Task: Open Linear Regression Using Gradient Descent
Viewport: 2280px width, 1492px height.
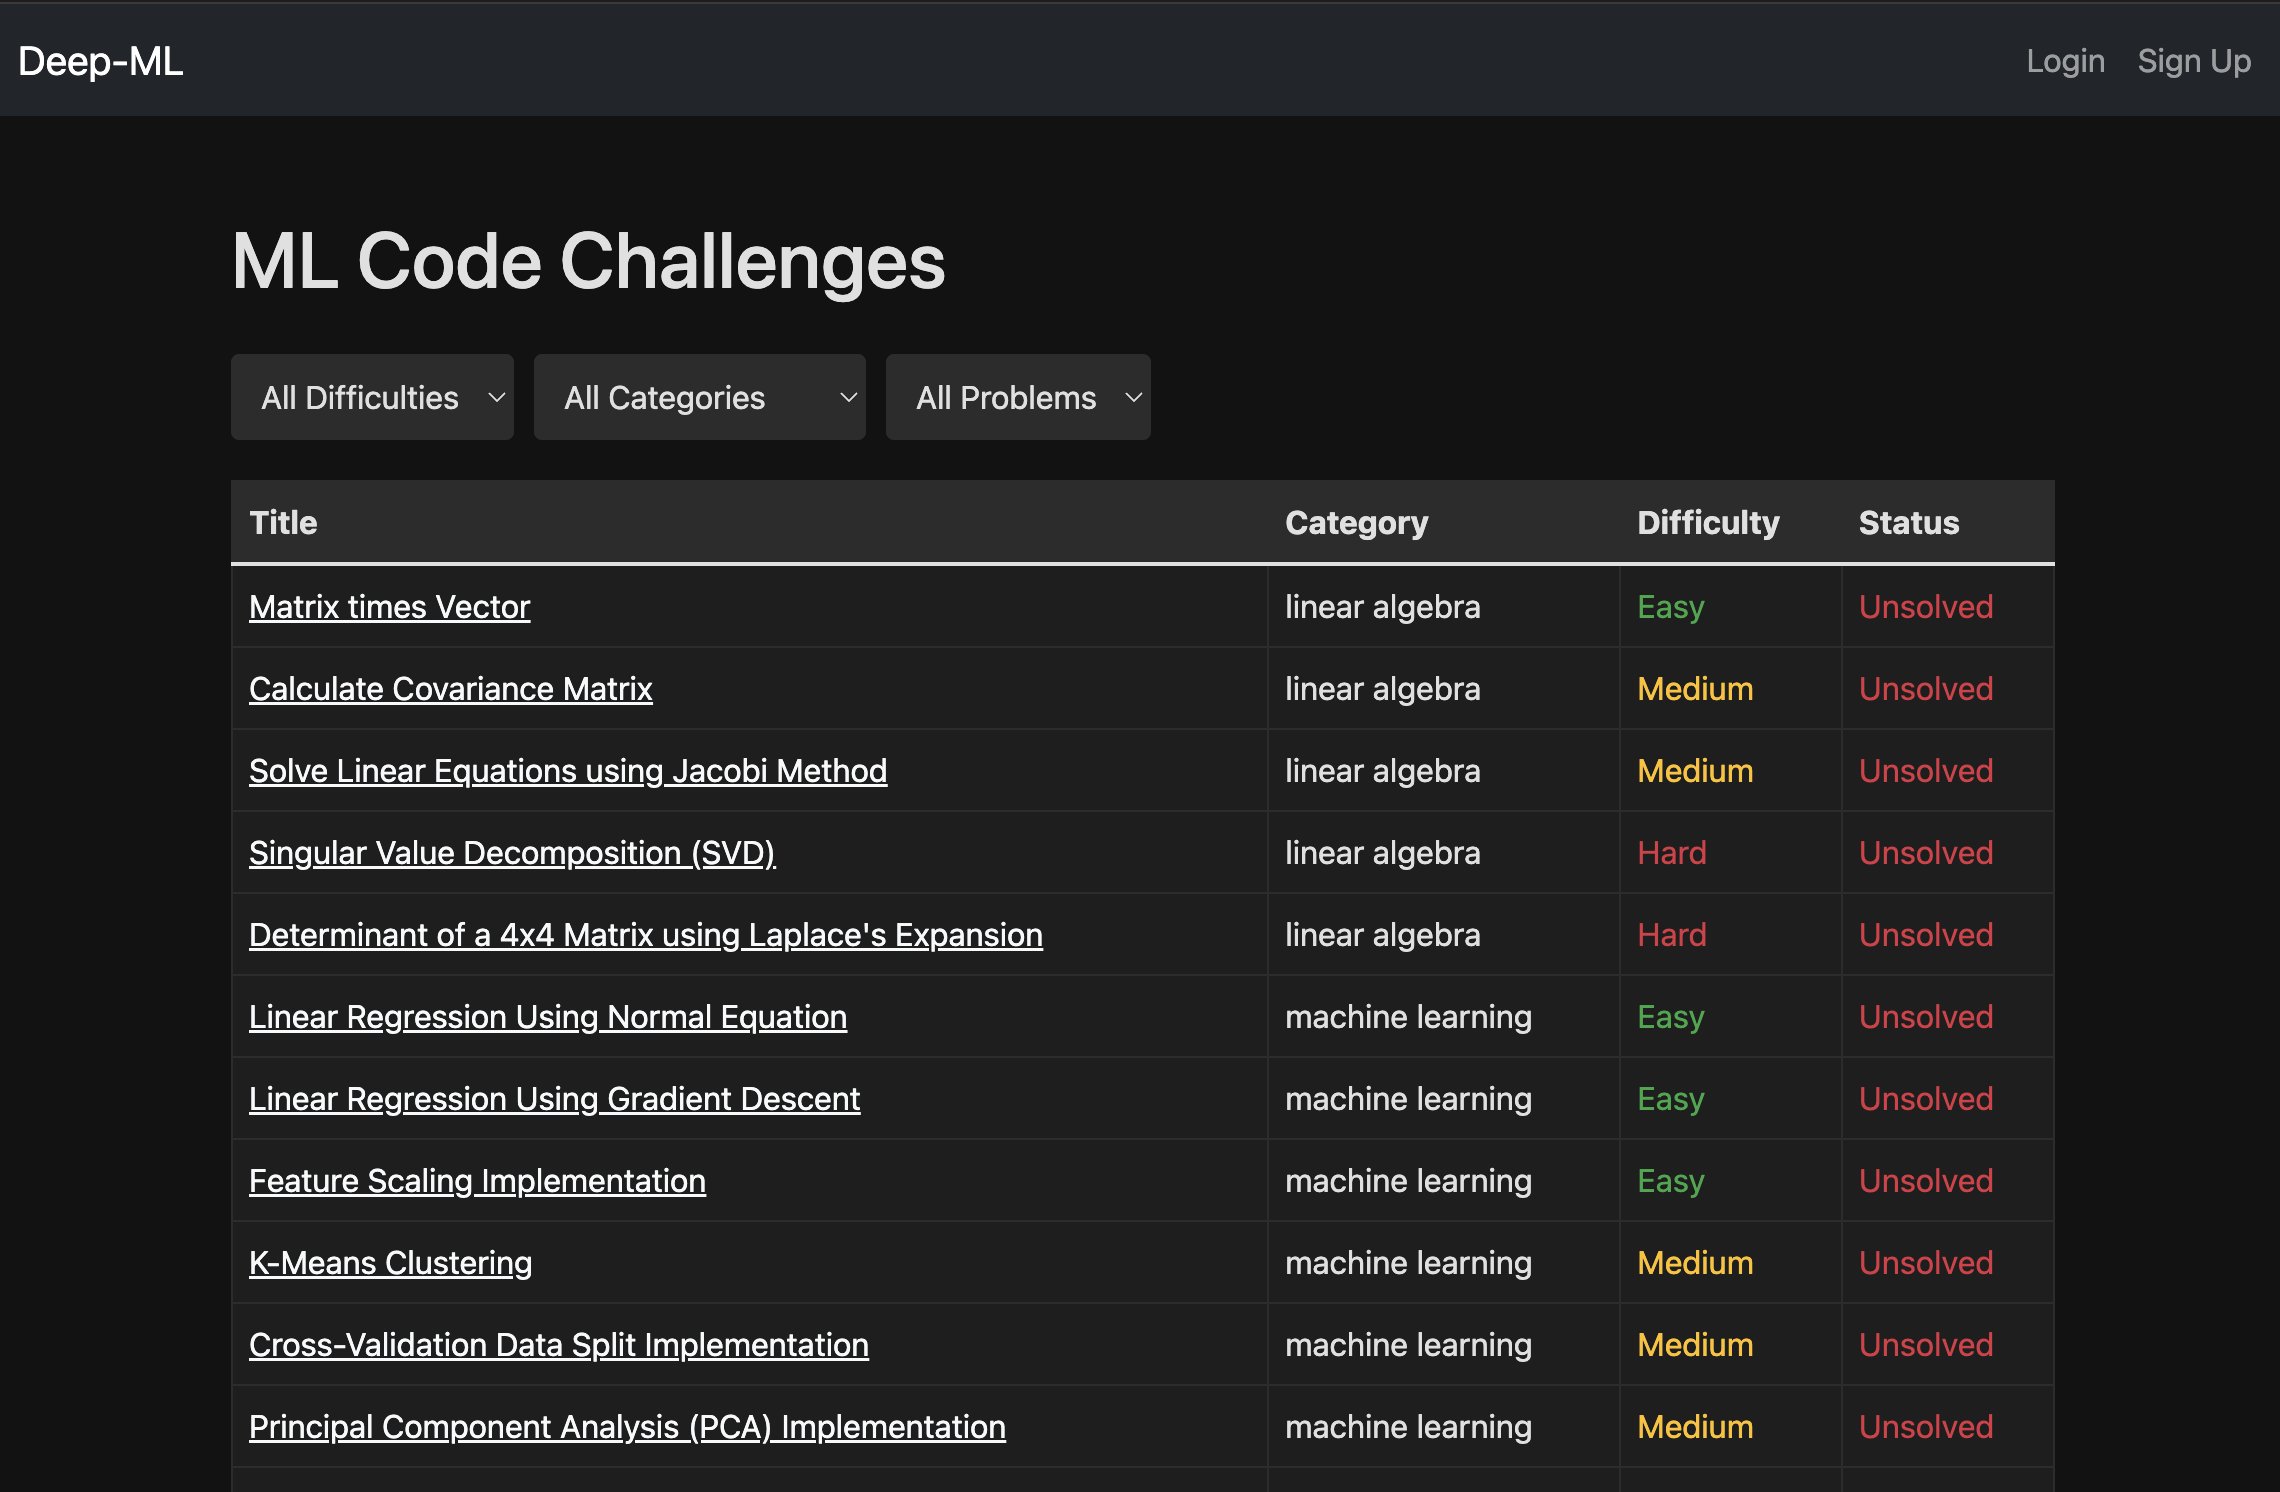Action: [x=554, y=1099]
